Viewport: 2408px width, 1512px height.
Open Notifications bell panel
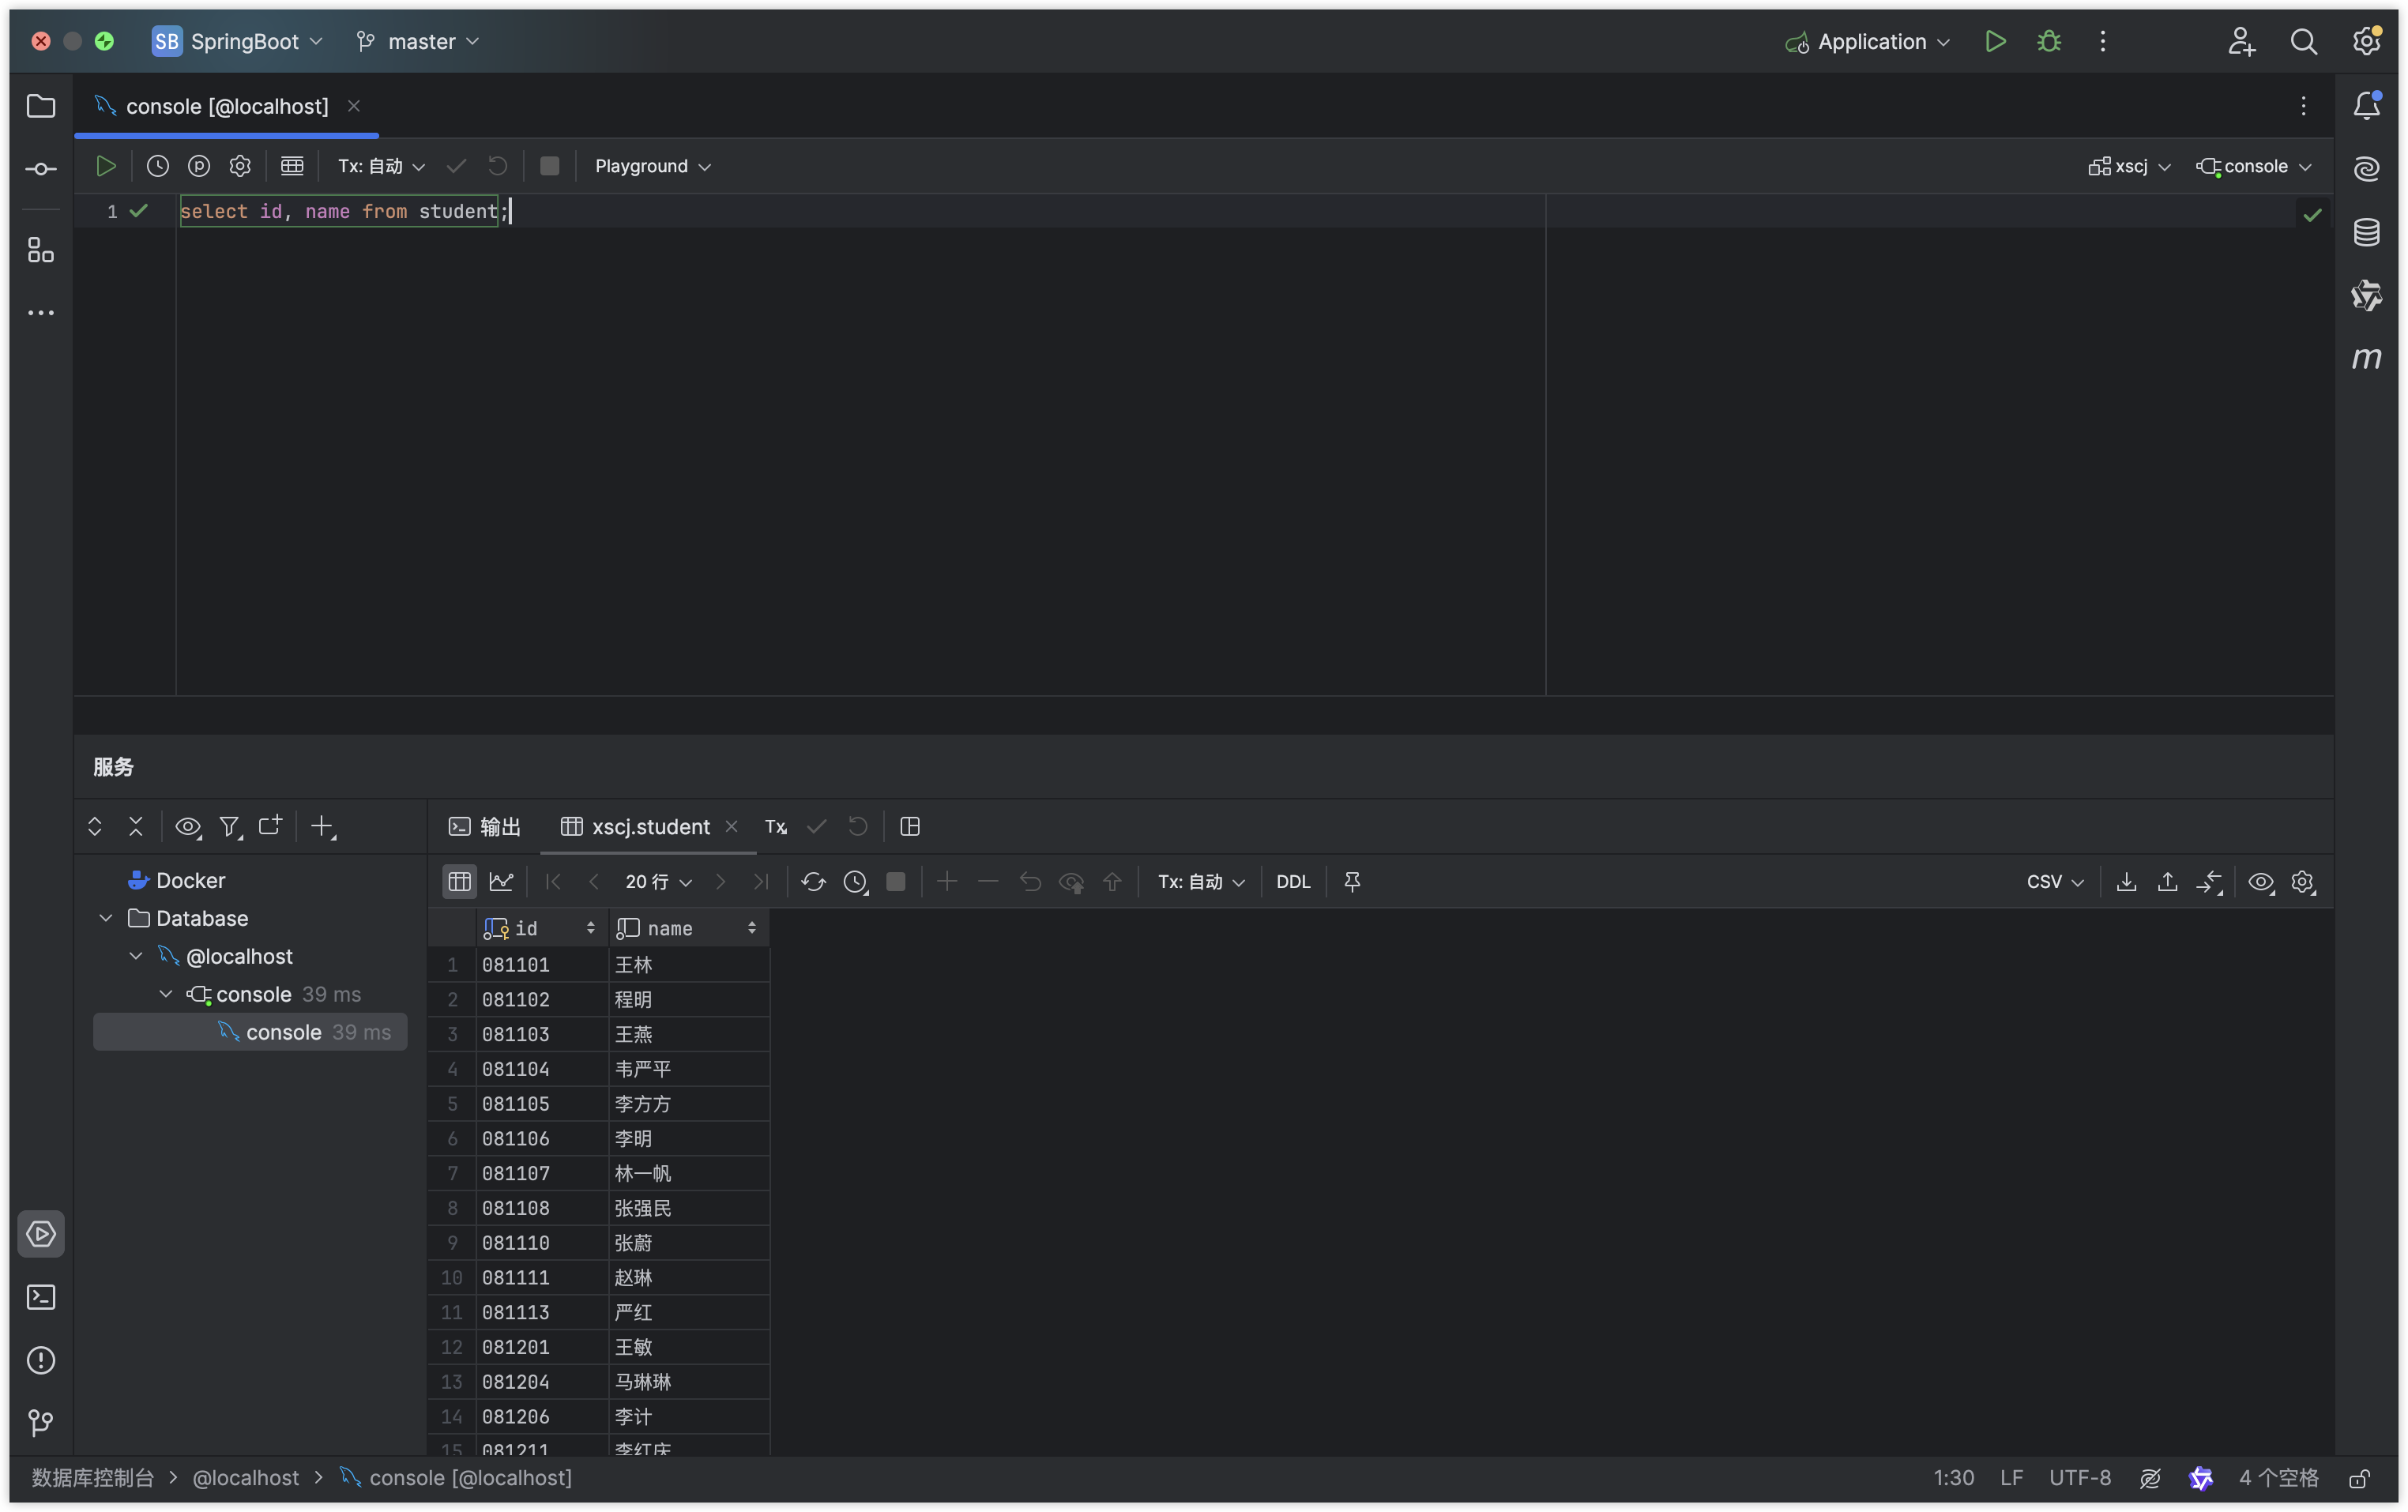coord(2366,106)
